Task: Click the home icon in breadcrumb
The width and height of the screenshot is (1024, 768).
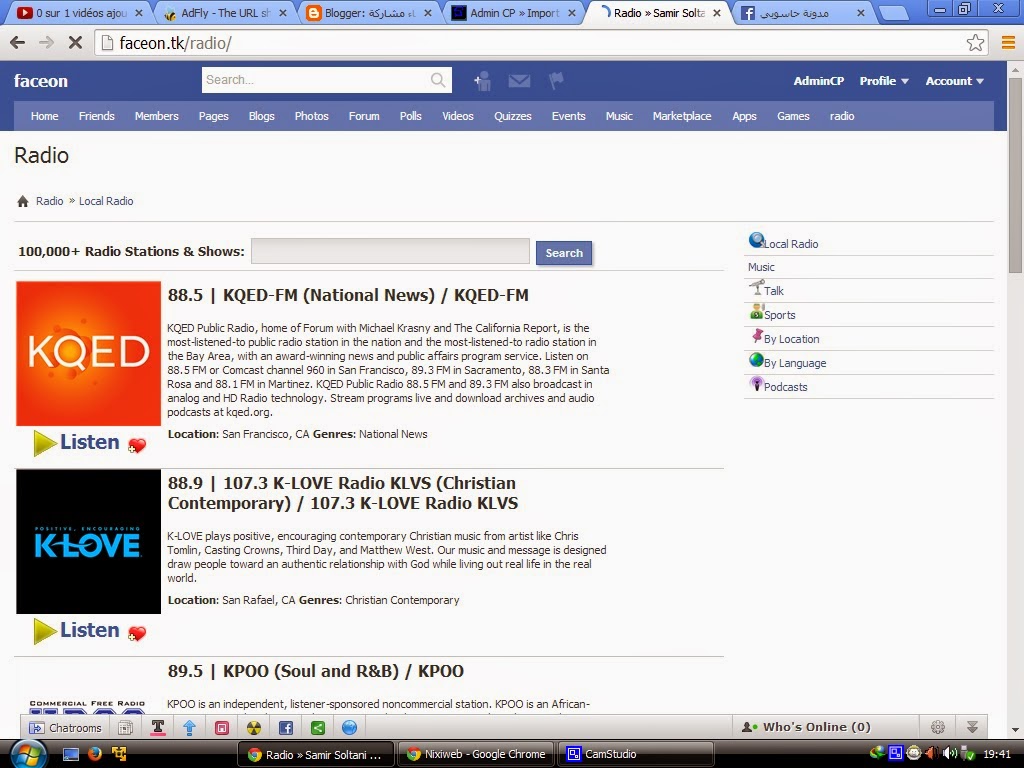Action: point(23,201)
